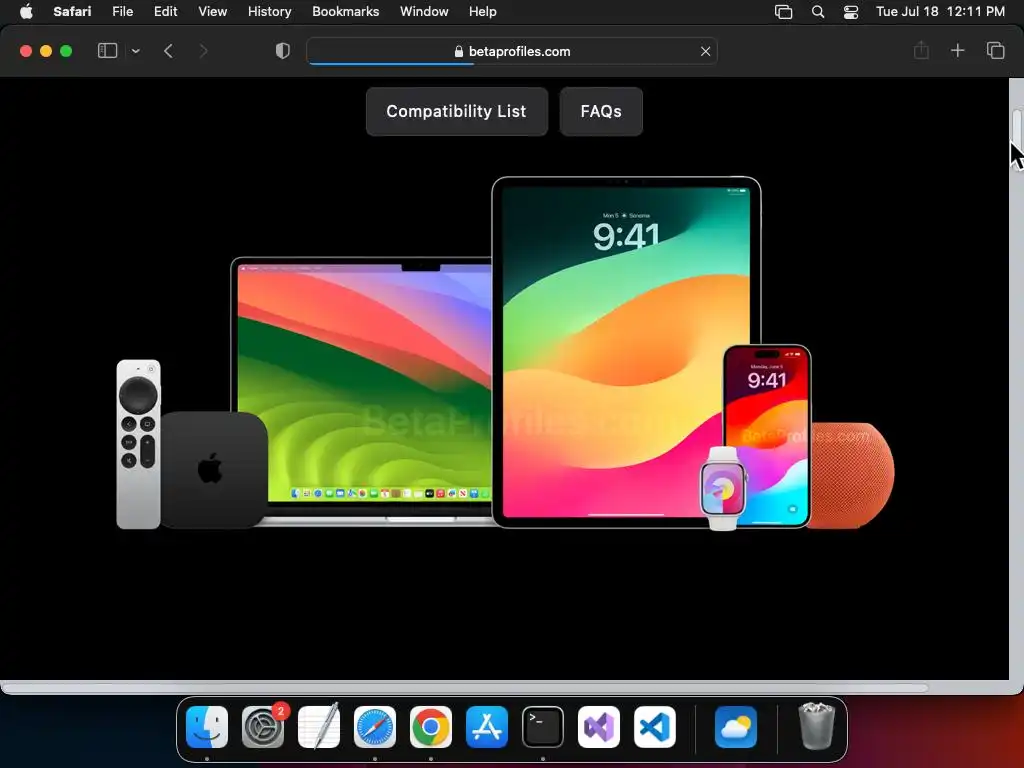
Task: Open Spotlight search in the menu bar
Action: [818, 12]
